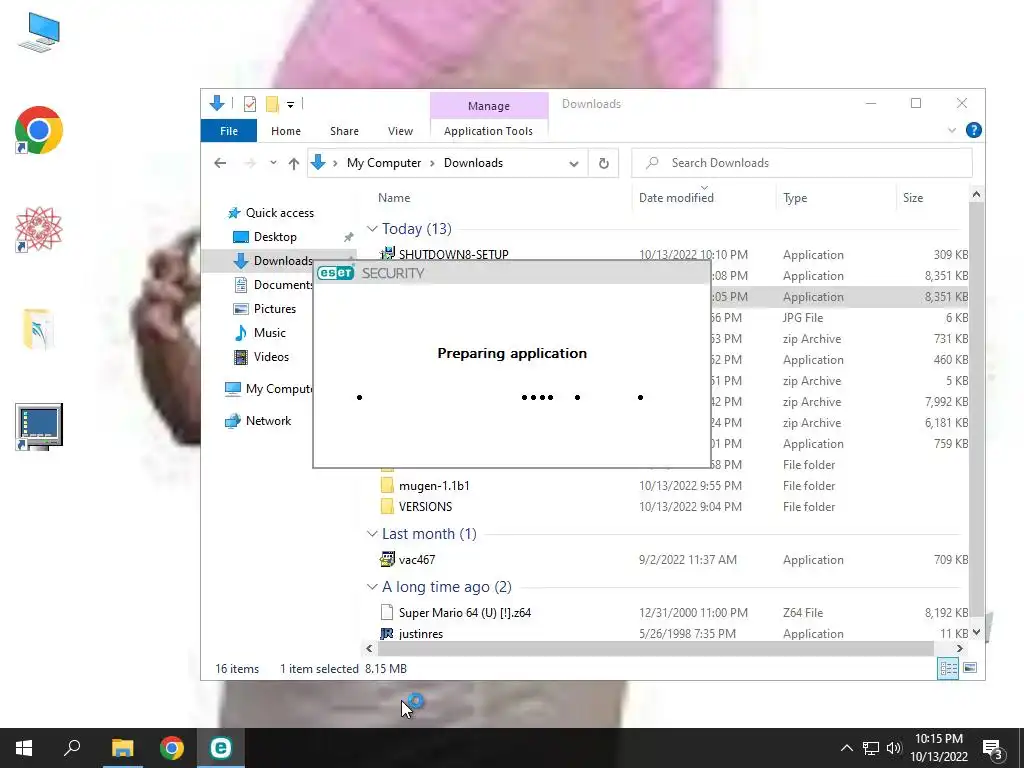Image resolution: width=1024 pixels, height=768 pixels.
Task: Open the red star pattern desktop shortcut
Action: pos(39,229)
